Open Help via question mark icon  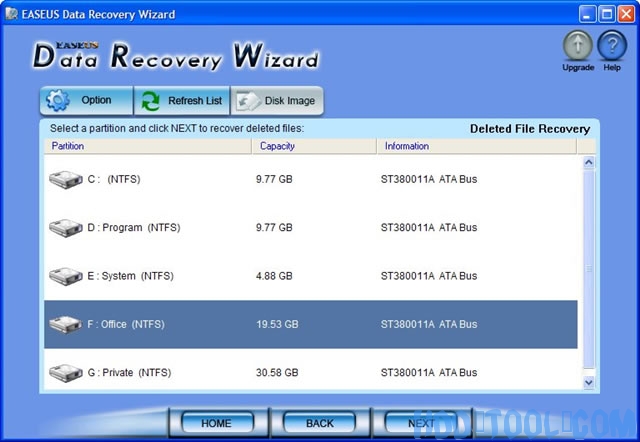point(612,46)
